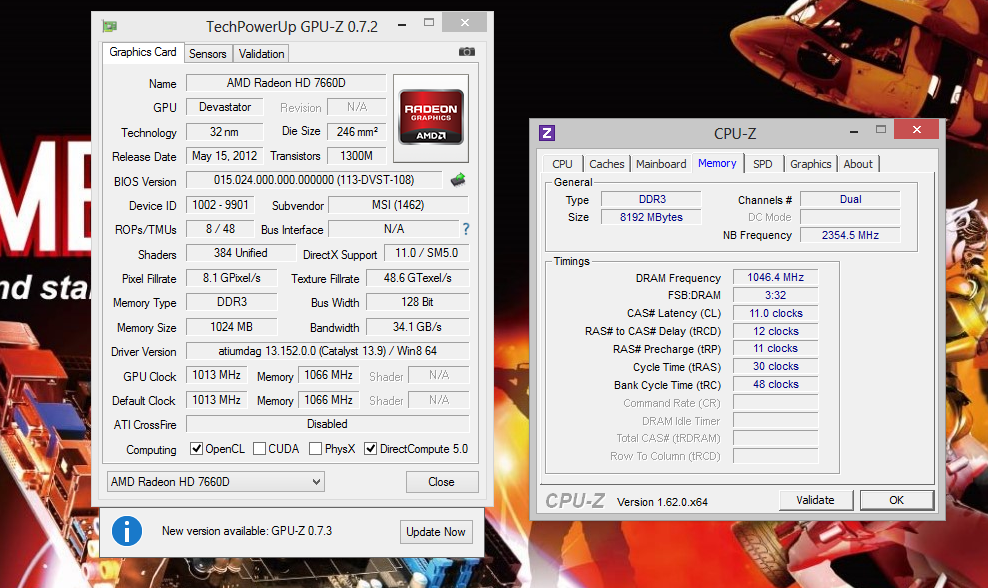Image resolution: width=988 pixels, height=588 pixels.
Task: Click the CAS# Latency value 11.0 clocks
Action: [776, 313]
